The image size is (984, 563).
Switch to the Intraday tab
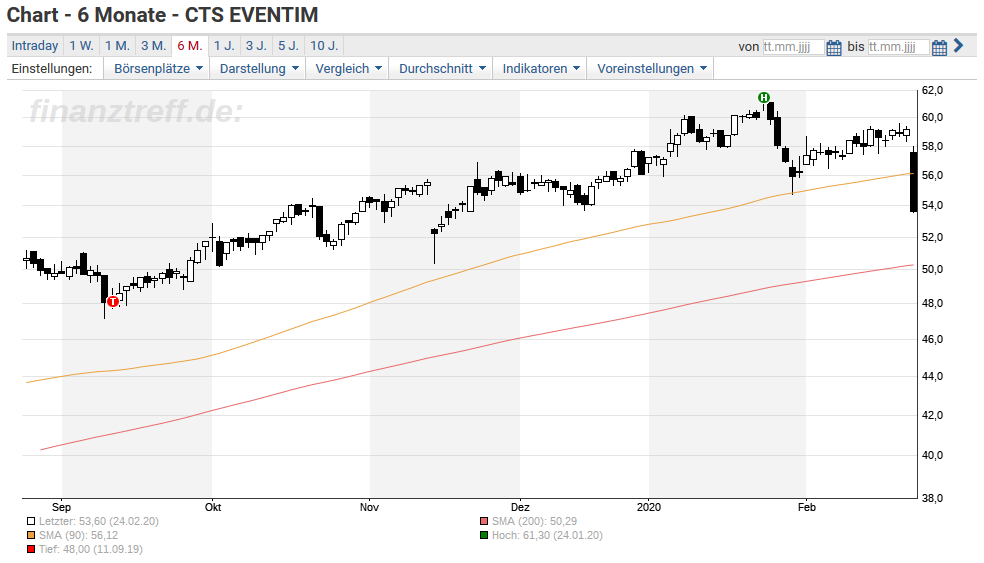pyautogui.click(x=35, y=46)
